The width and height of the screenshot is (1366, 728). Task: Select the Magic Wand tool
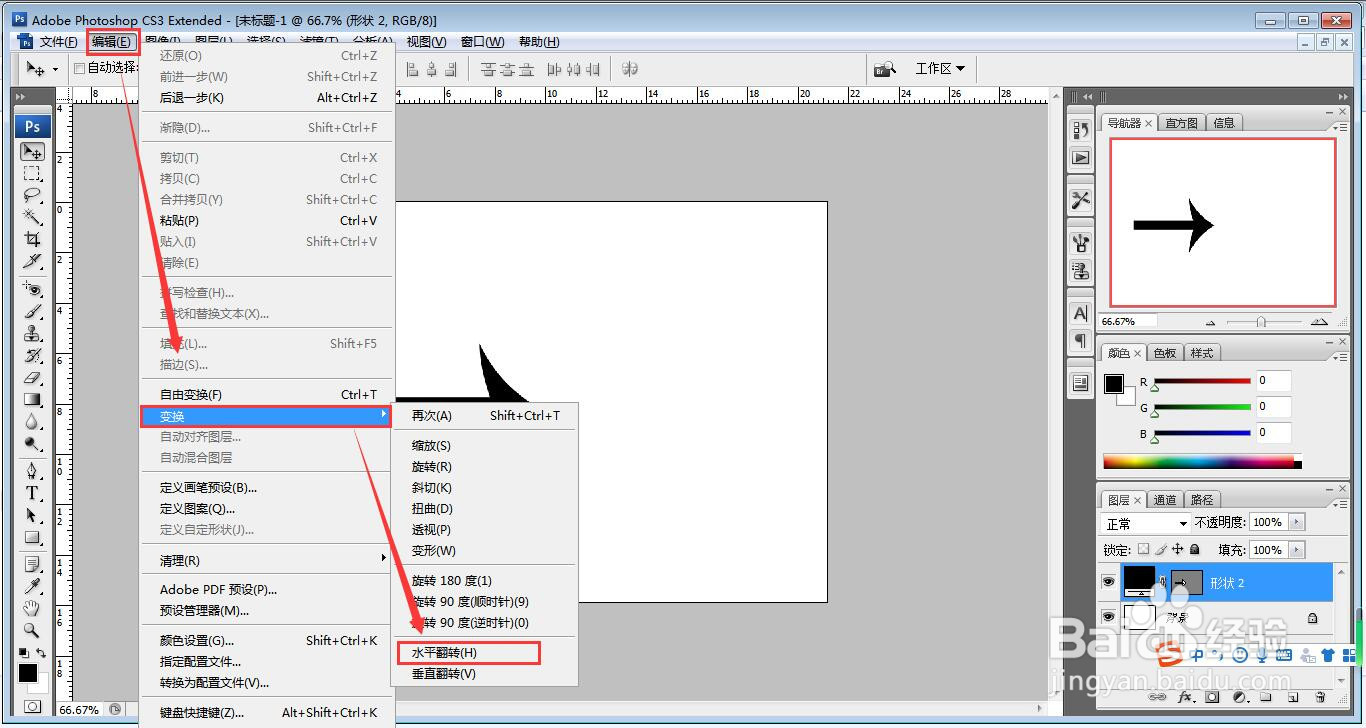coord(33,217)
